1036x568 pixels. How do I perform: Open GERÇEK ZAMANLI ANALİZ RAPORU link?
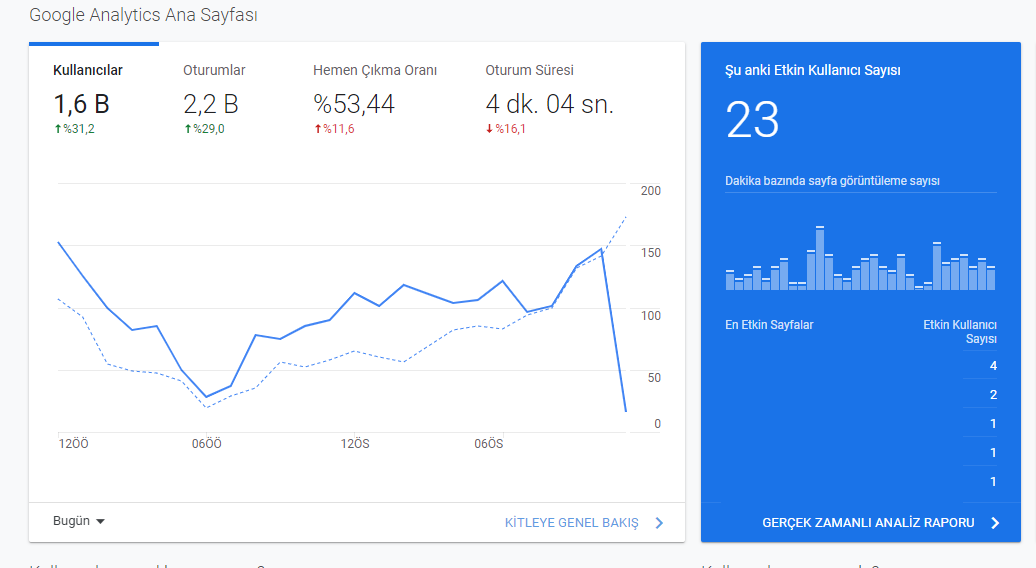click(x=868, y=523)
